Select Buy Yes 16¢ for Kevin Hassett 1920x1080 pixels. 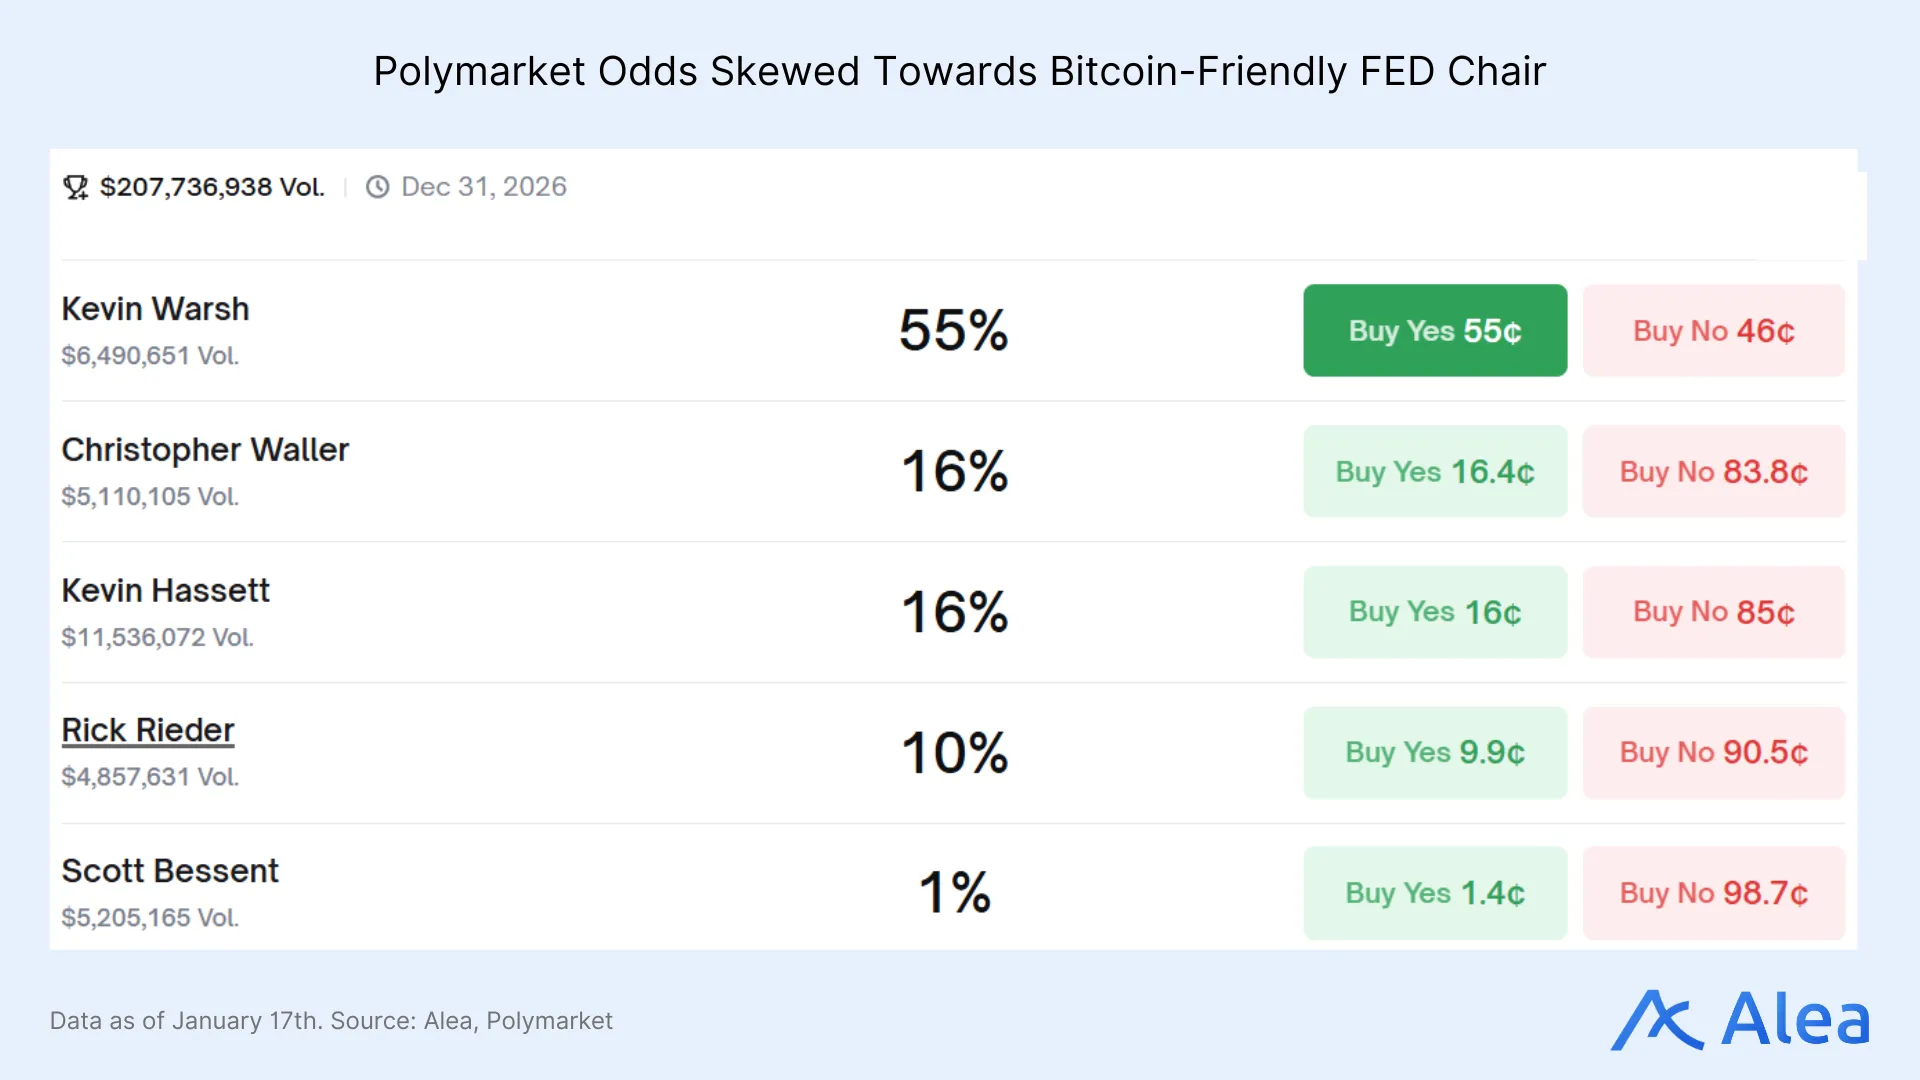click(1434, 612)
